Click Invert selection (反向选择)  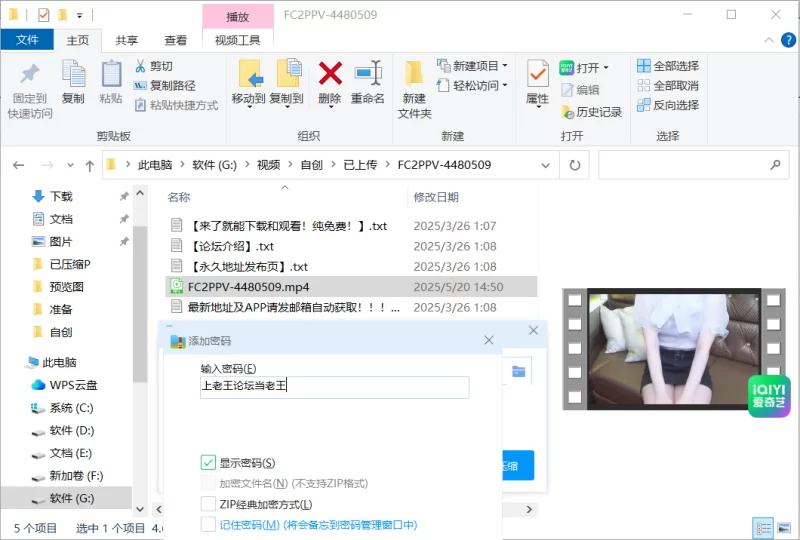(x=668, y=105)
